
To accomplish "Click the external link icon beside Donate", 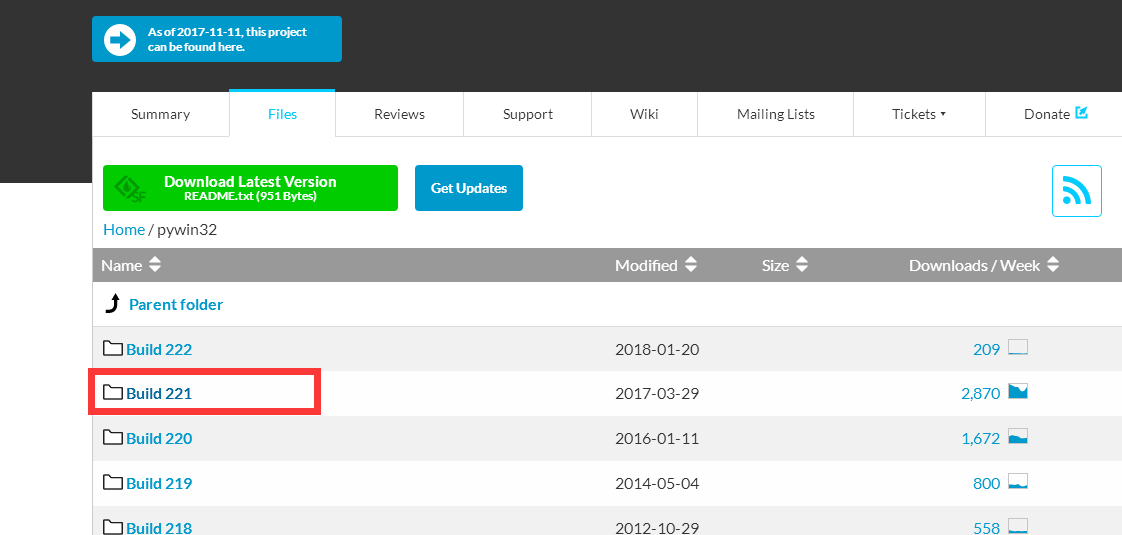I will pos(1081,113).
